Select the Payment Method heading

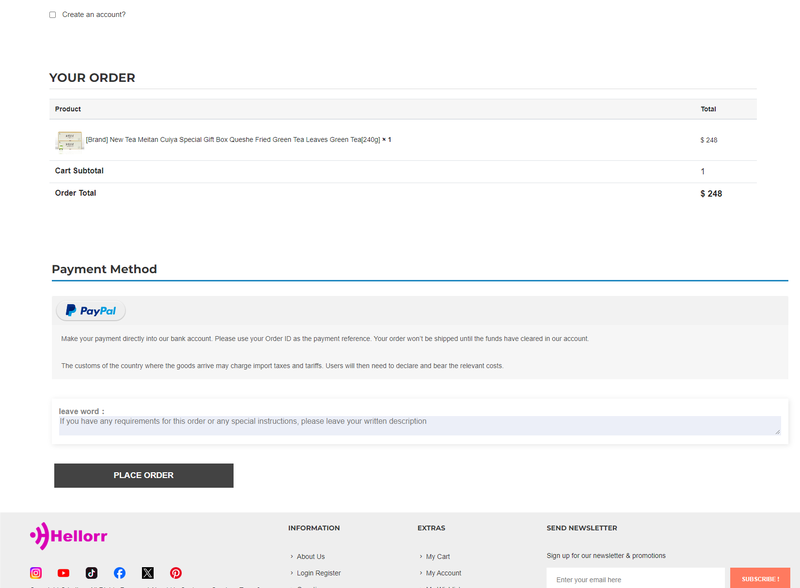(x=104, y=269)
